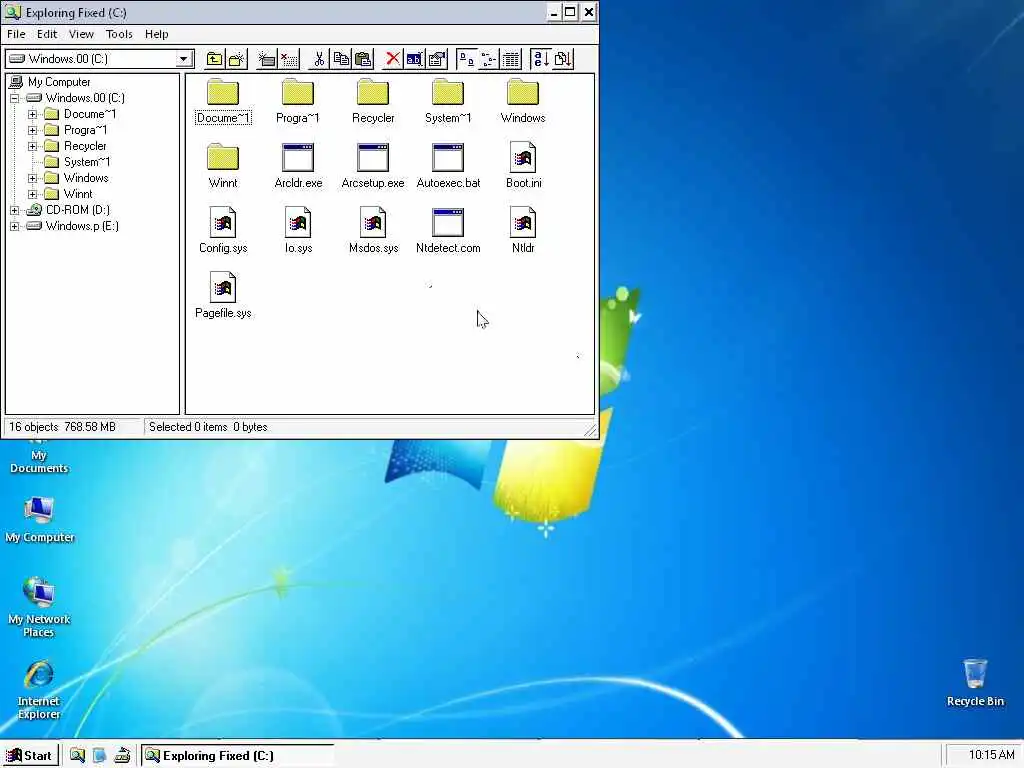Click the Rename toolbar icon
Viewport: 1024px width, 768px height.
tap(415, 59)
